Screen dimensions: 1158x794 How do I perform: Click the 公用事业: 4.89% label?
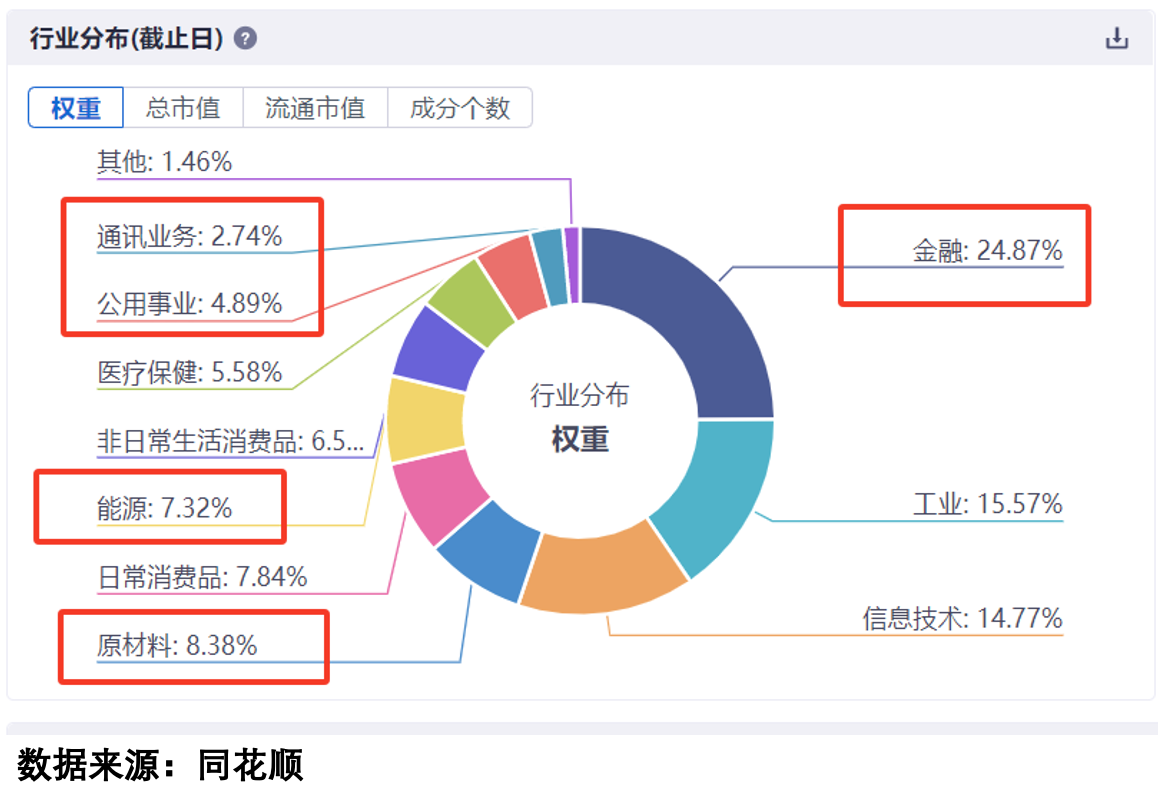(x=190, y=302)
